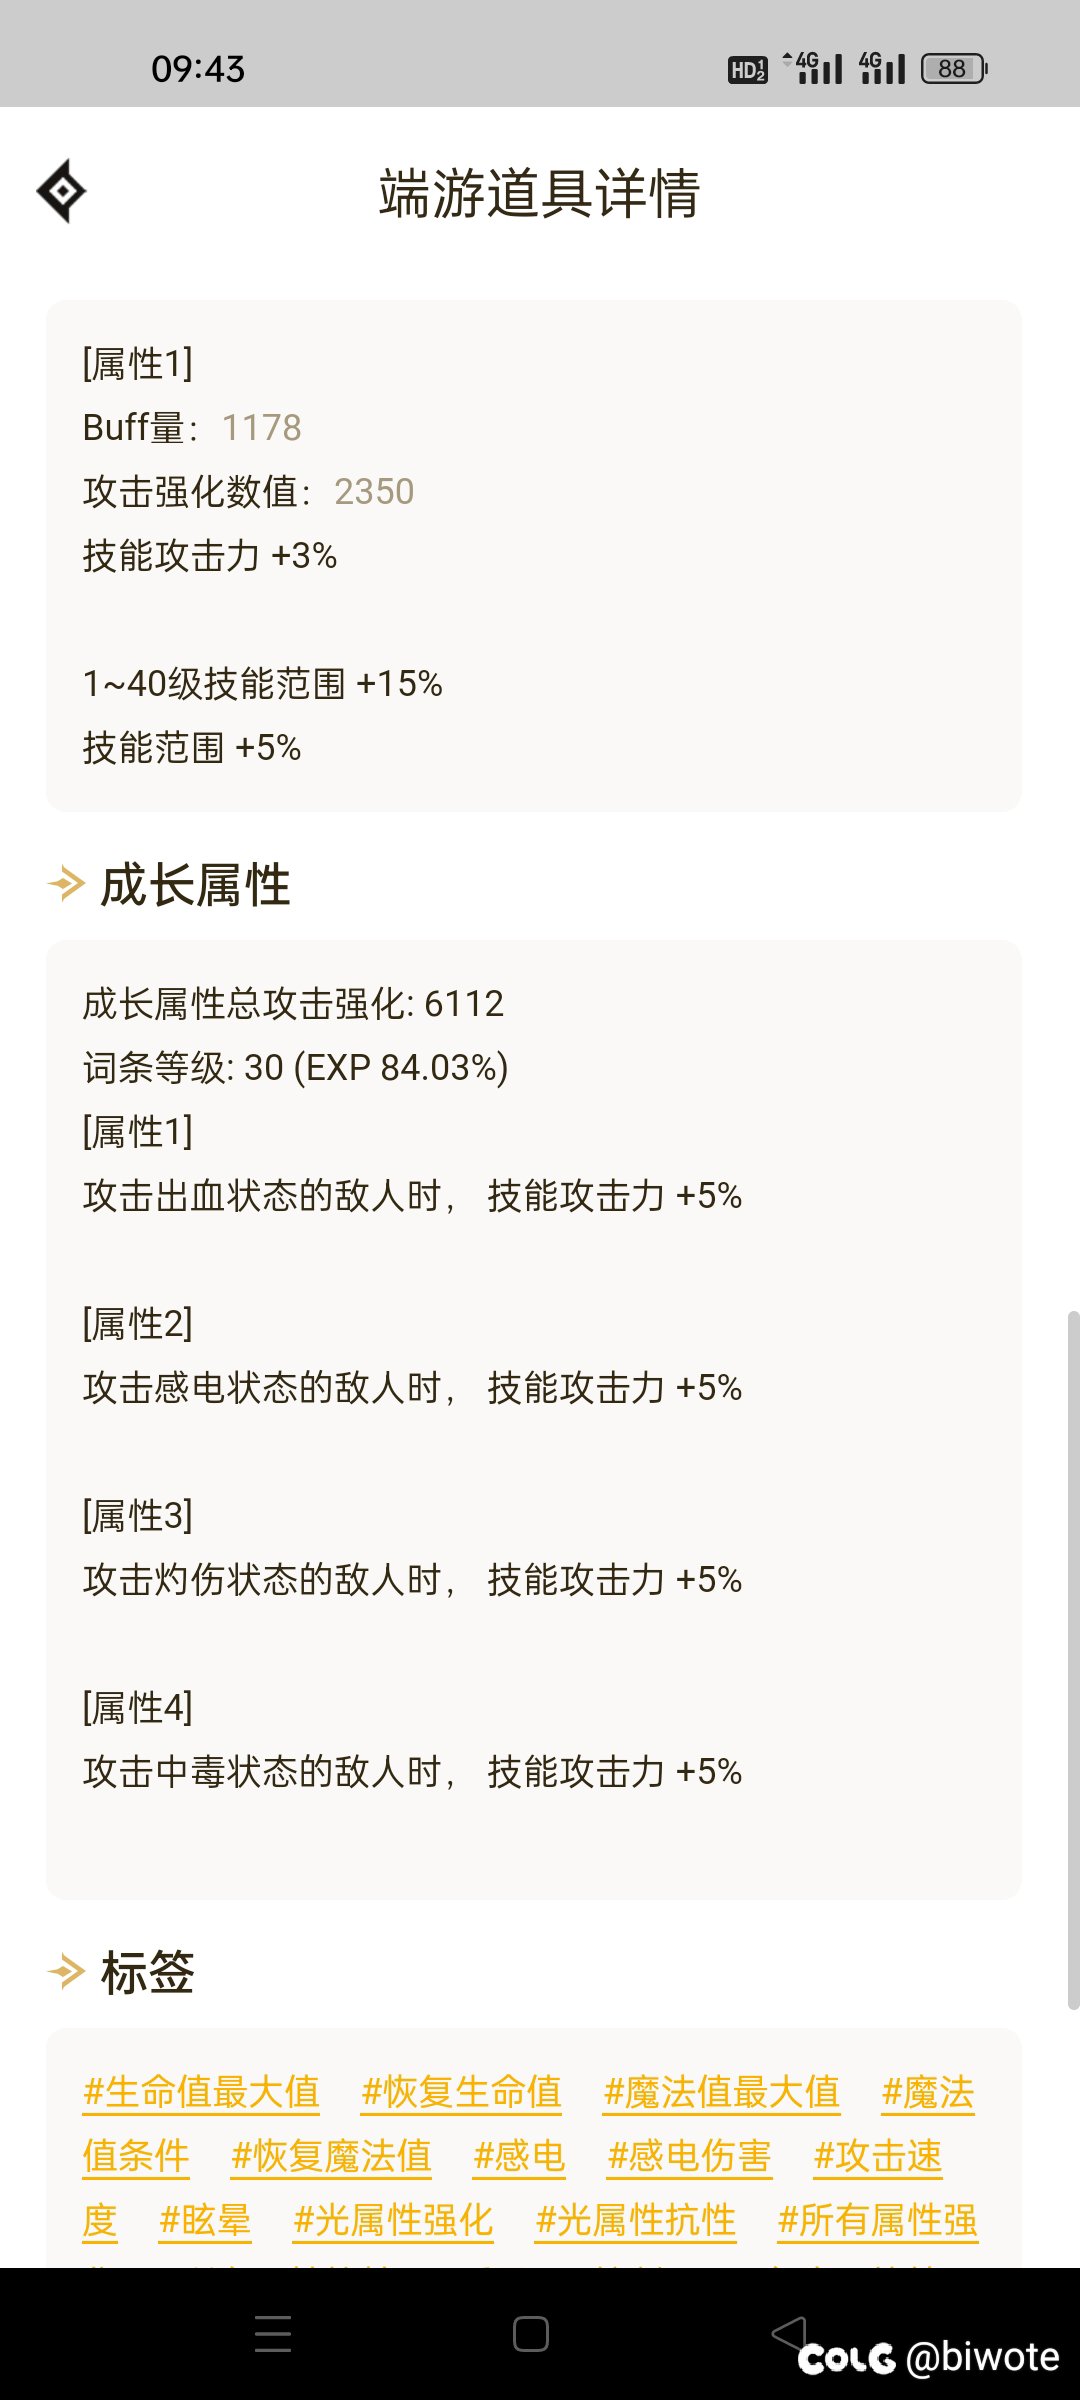Tap the battery indicator in status bar

(954, 68)
